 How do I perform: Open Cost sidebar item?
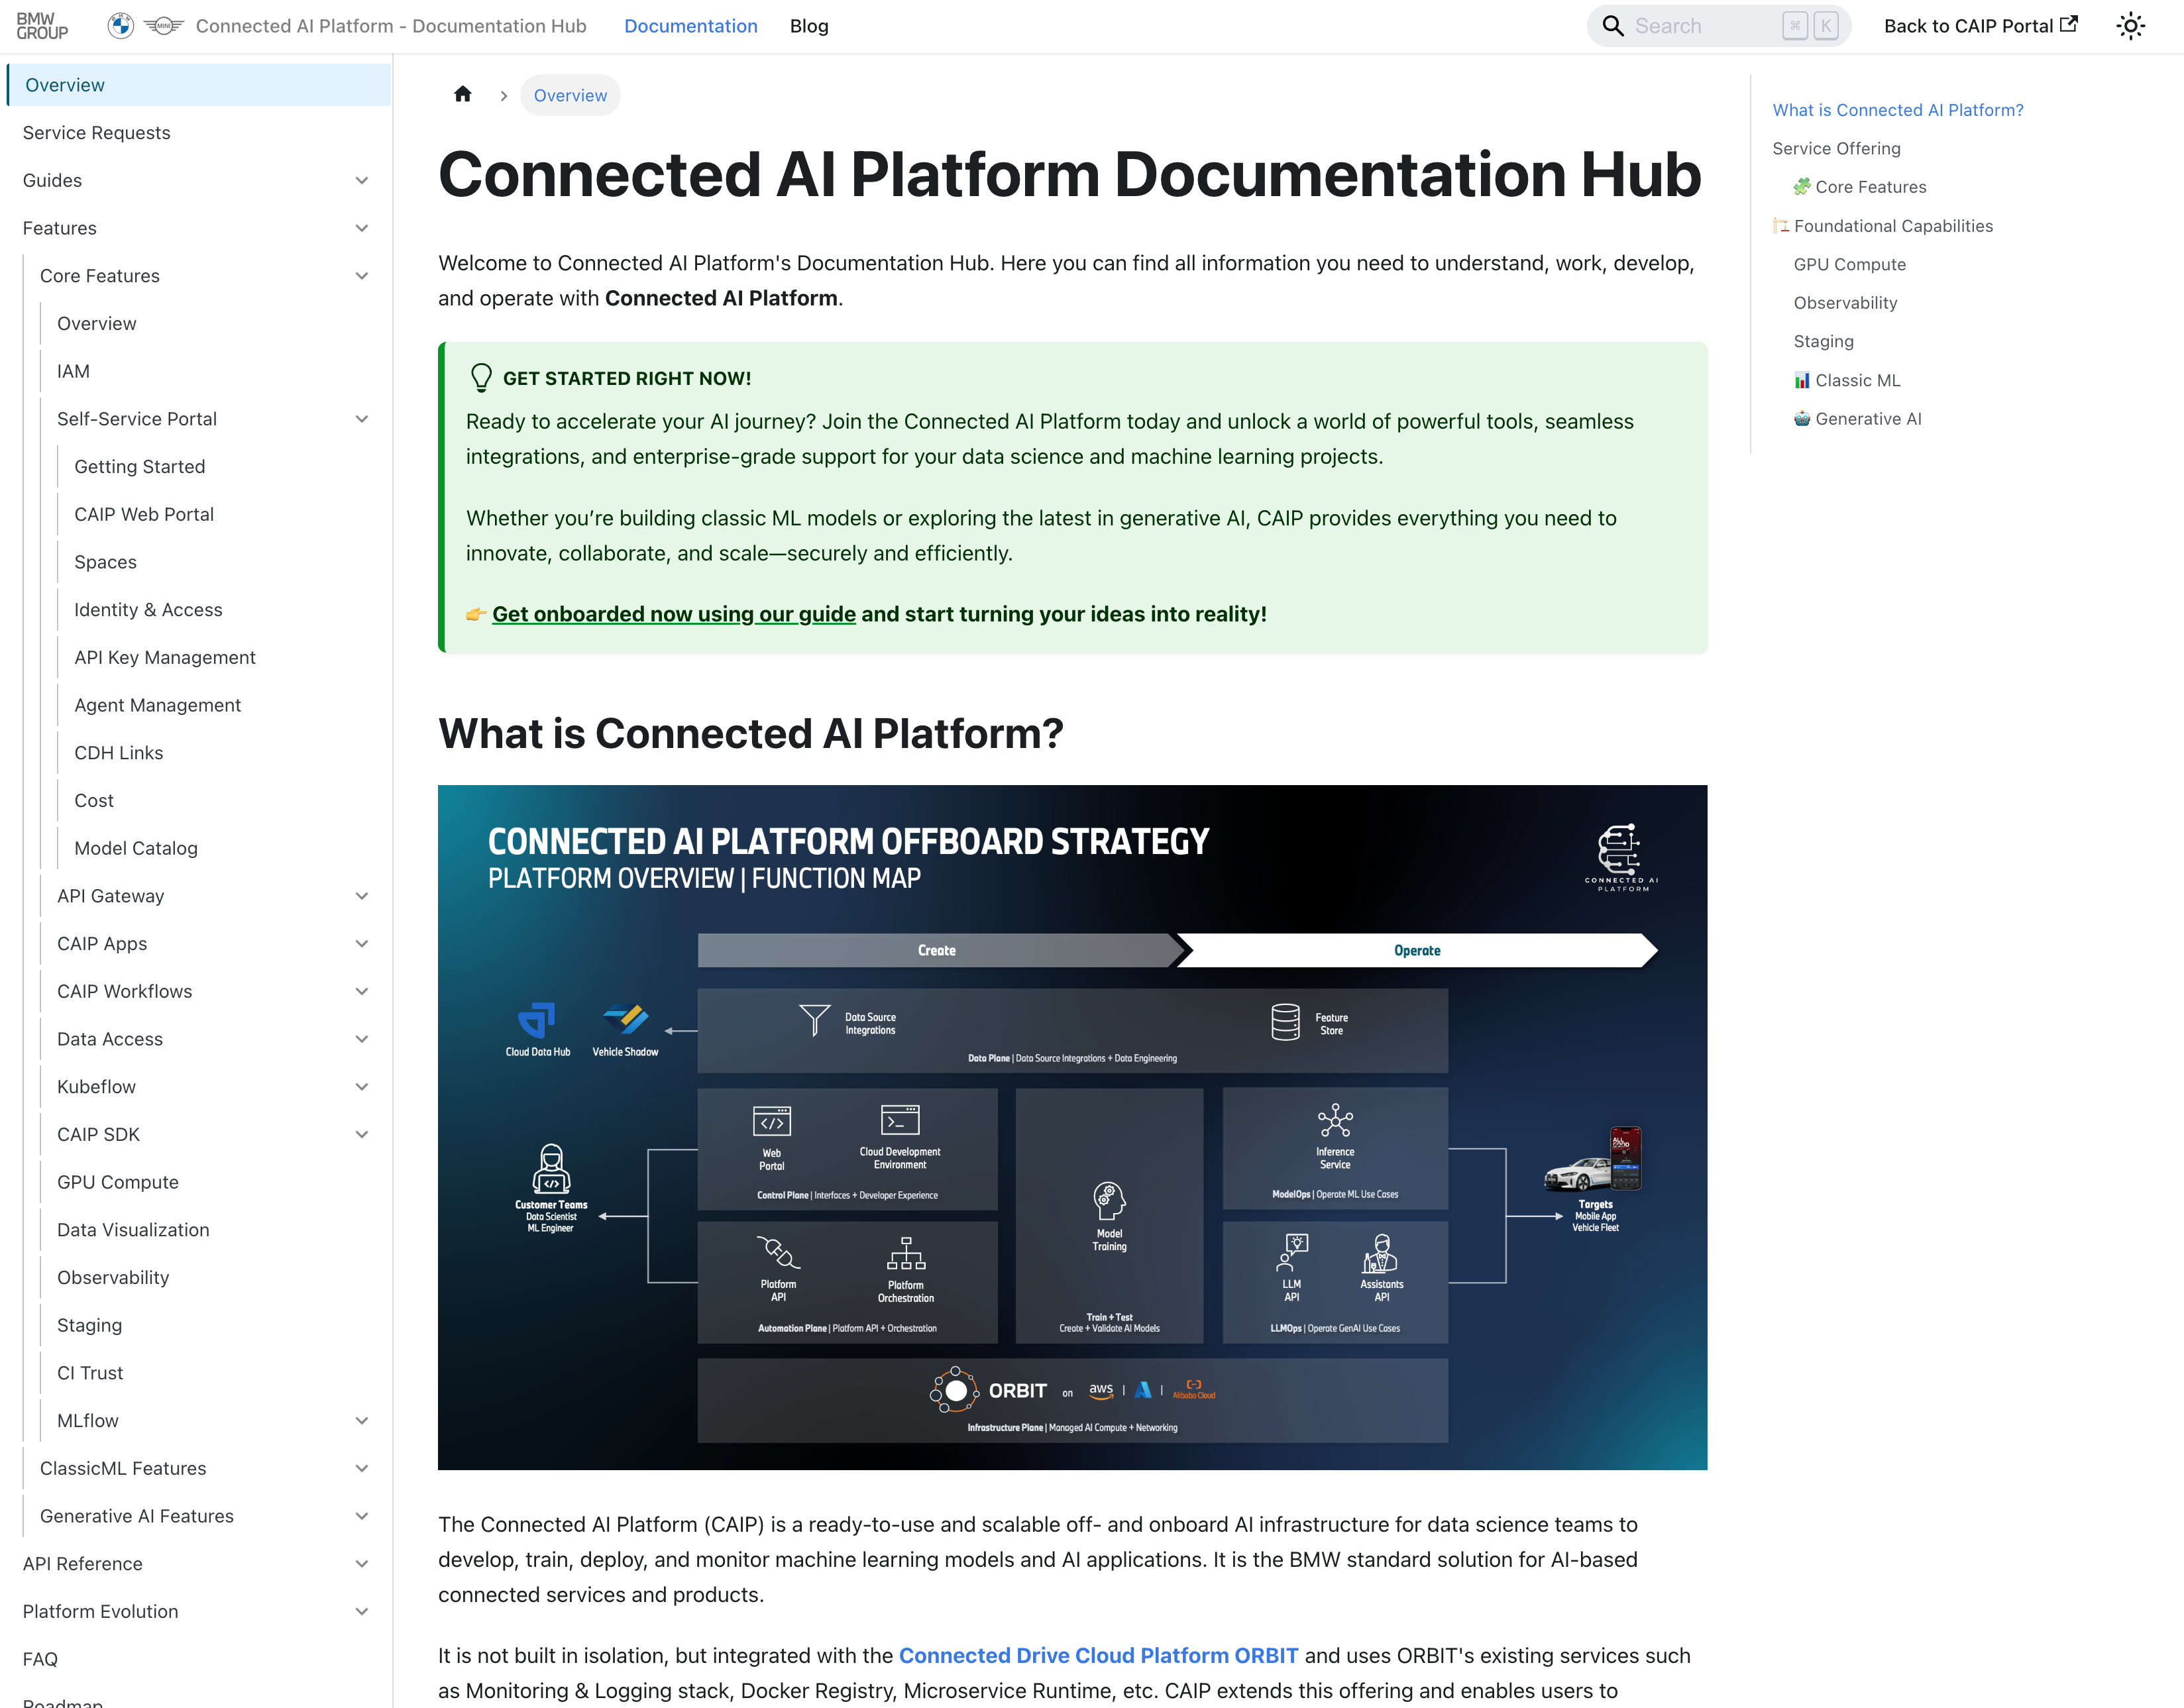pyautogui.click(x=94, y=801)
